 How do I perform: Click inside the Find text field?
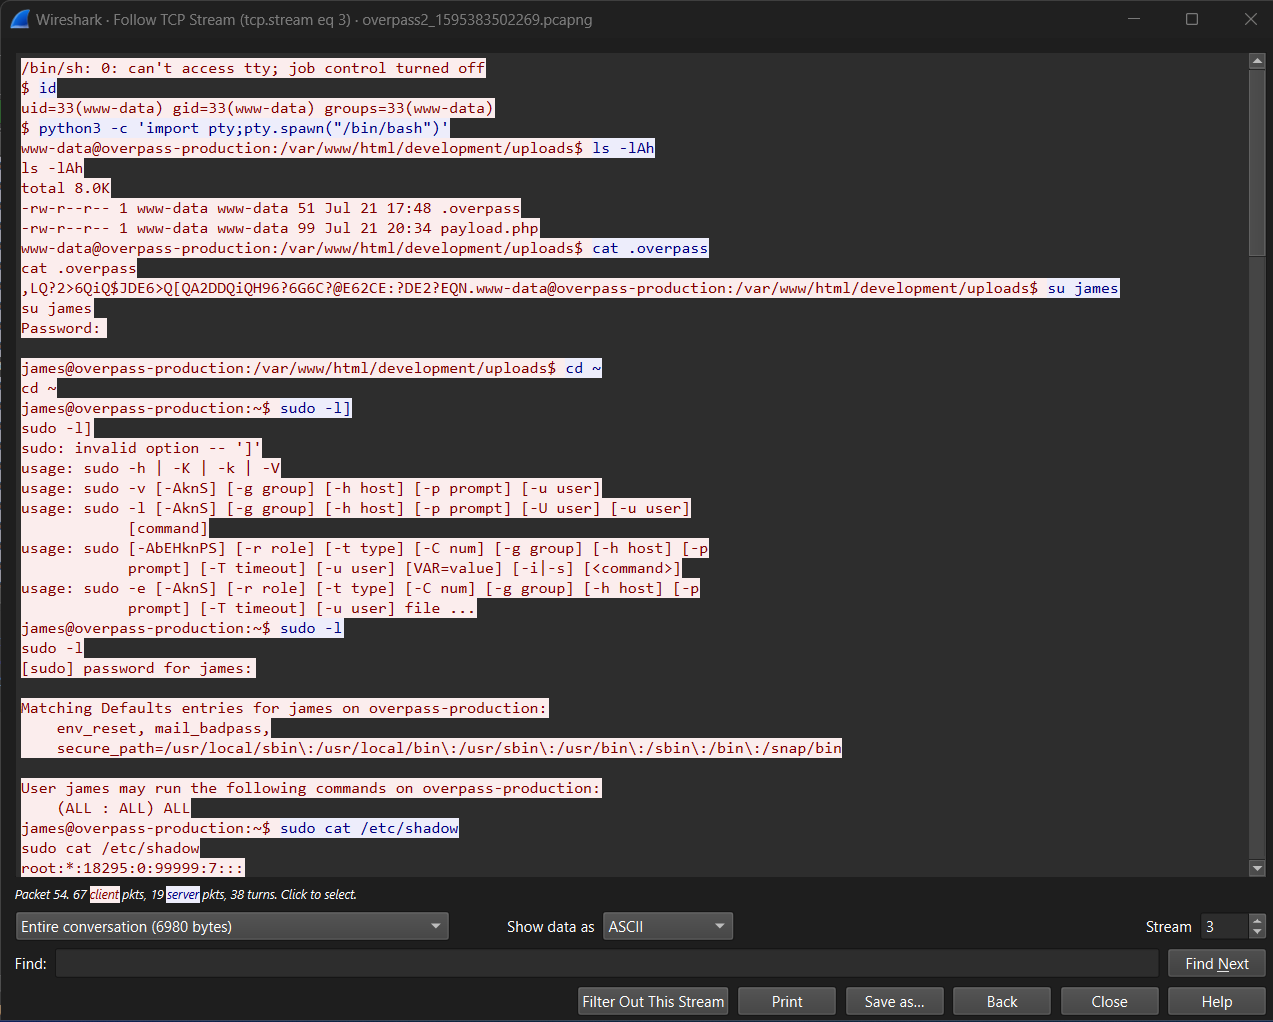[606, 964]
